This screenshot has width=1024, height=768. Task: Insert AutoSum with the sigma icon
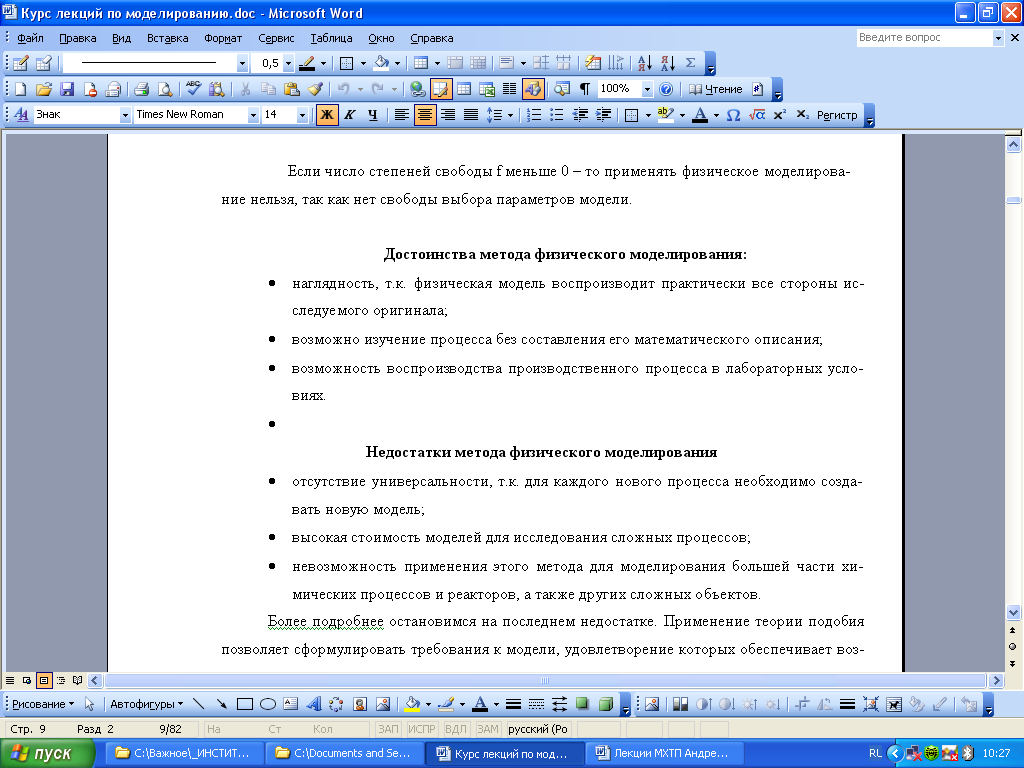click(690, 63)
